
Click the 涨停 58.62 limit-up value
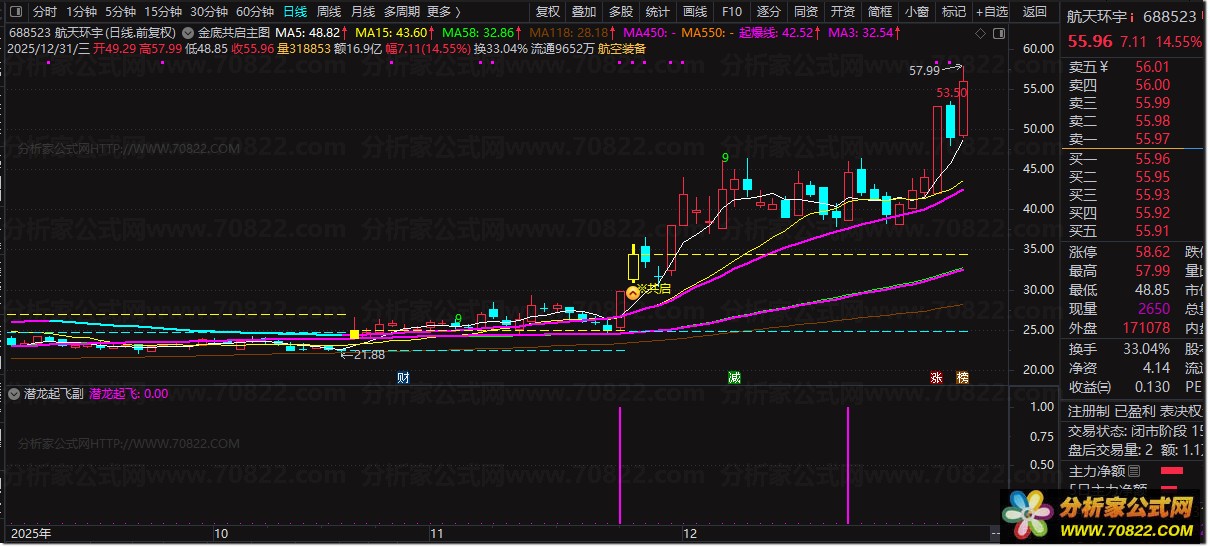click(1153, 252)
